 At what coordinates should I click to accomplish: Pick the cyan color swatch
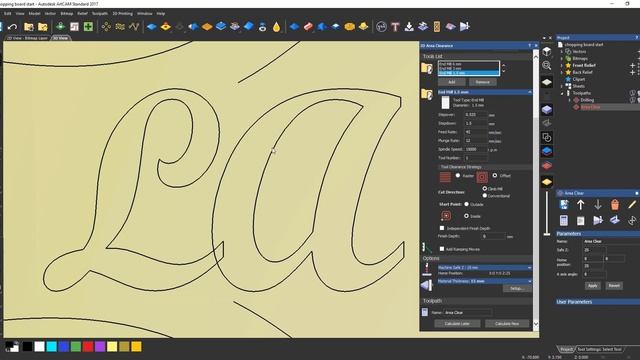coord(51,347)
